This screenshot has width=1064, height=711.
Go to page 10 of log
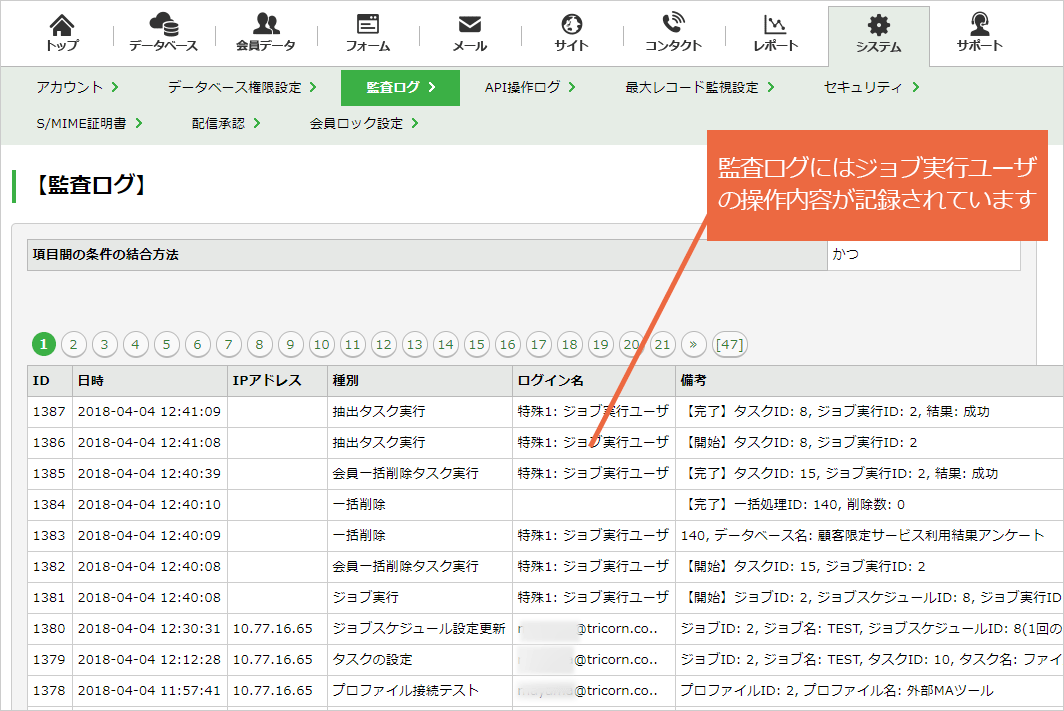click(x=322, y=345)
